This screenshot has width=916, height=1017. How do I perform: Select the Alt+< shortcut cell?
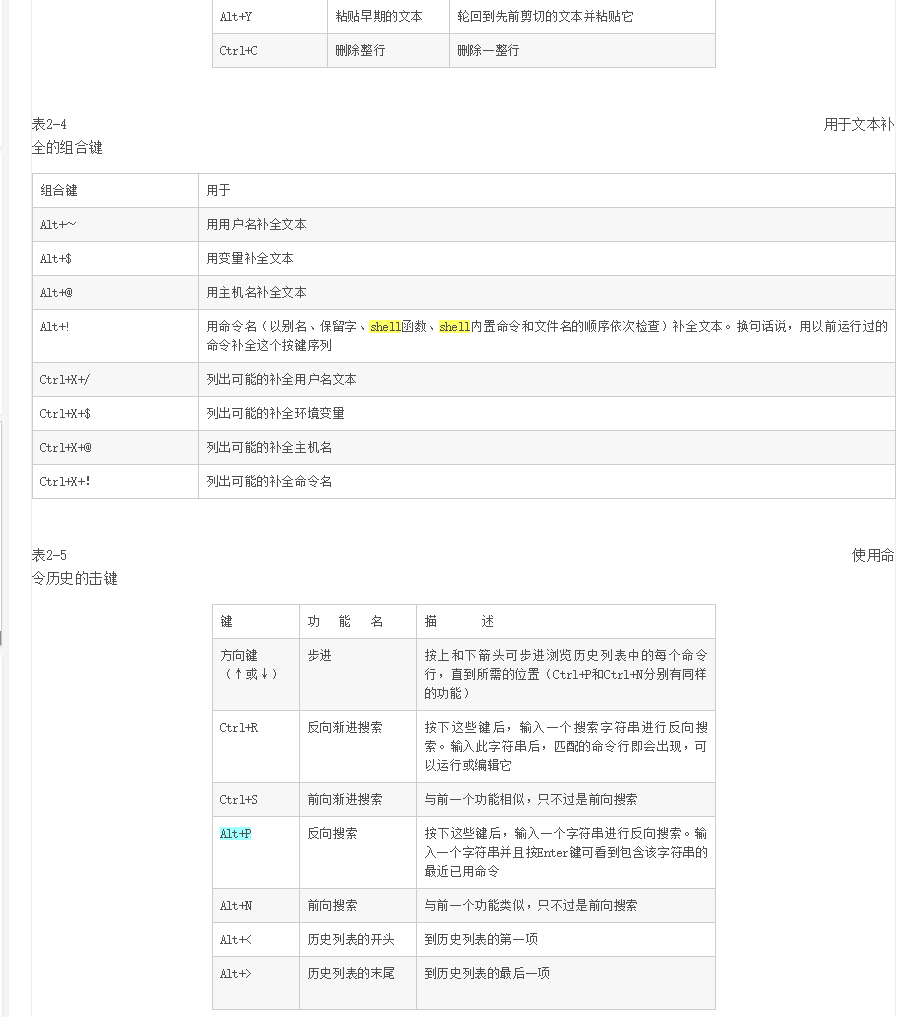(256, 939)
